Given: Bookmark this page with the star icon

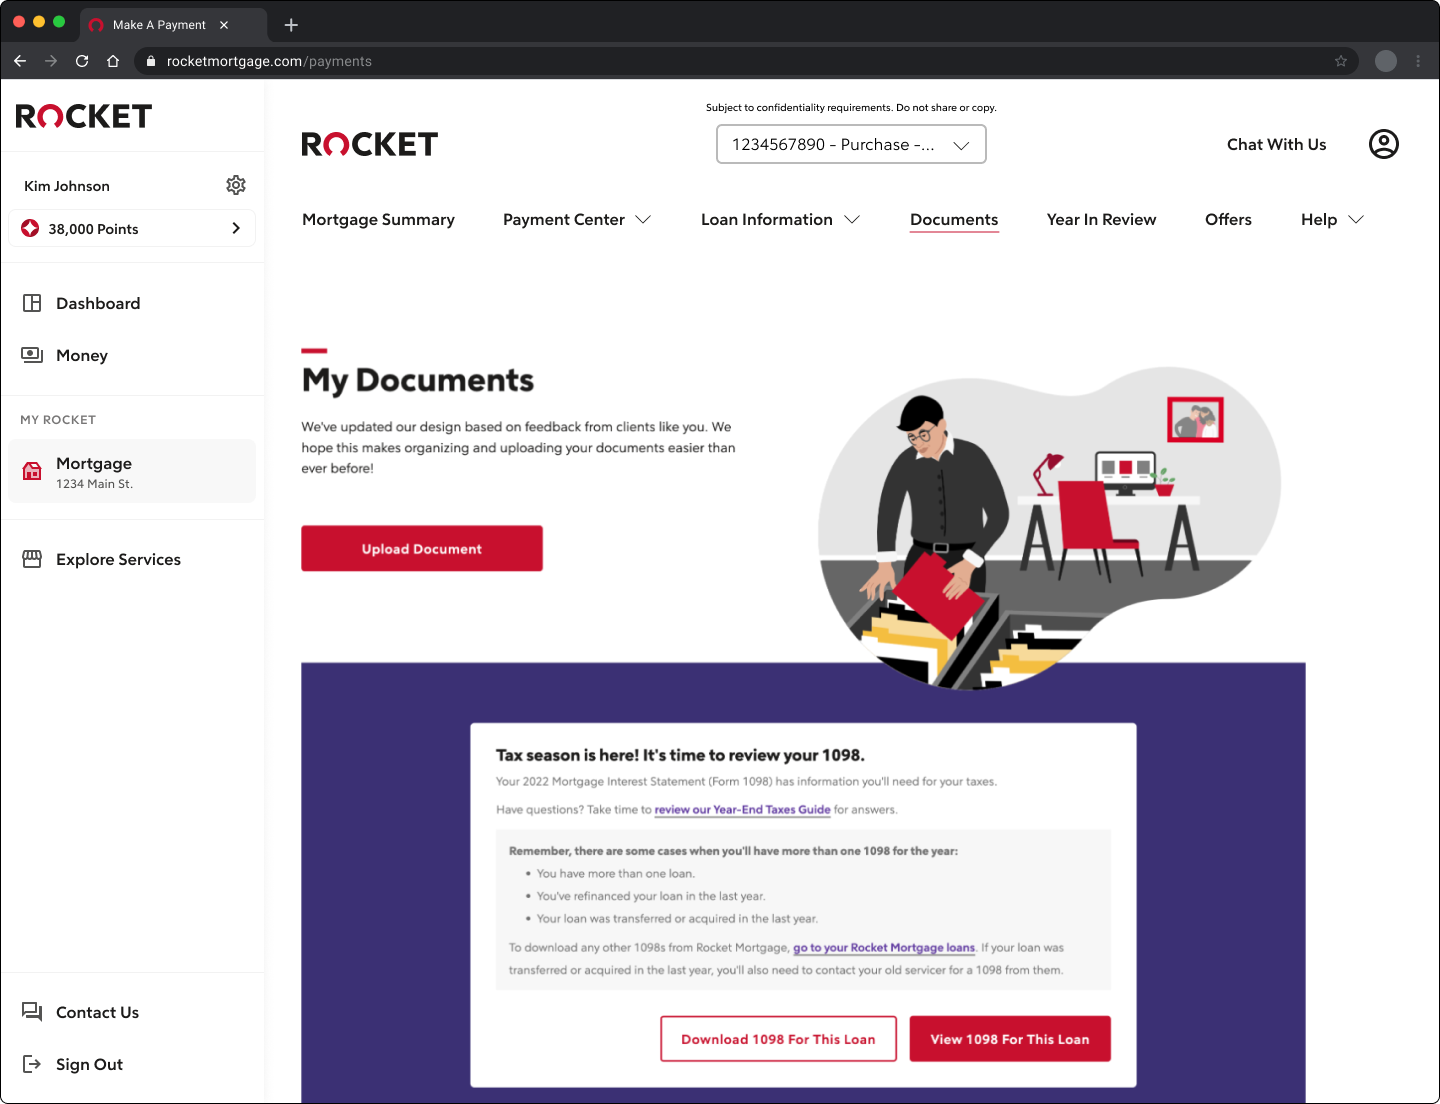Looking at the screenshot, I should point(1341,61).
